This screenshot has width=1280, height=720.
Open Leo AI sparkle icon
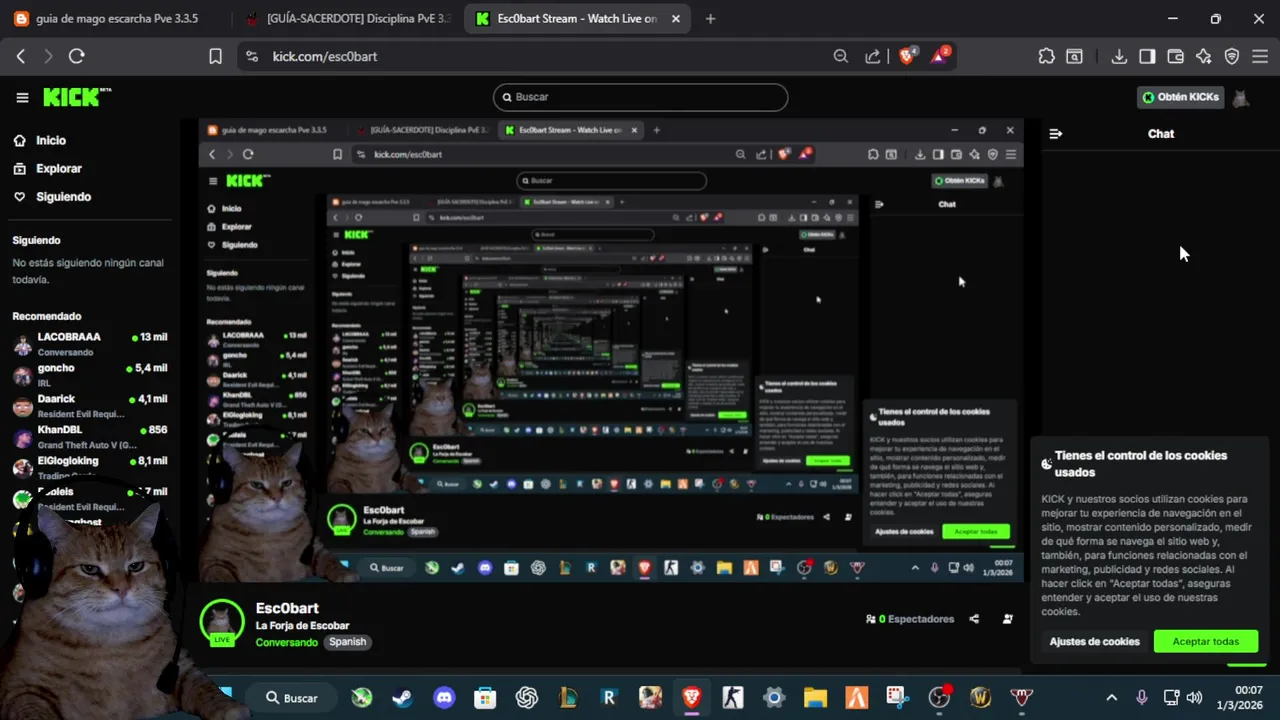(x=1204, y=57)
